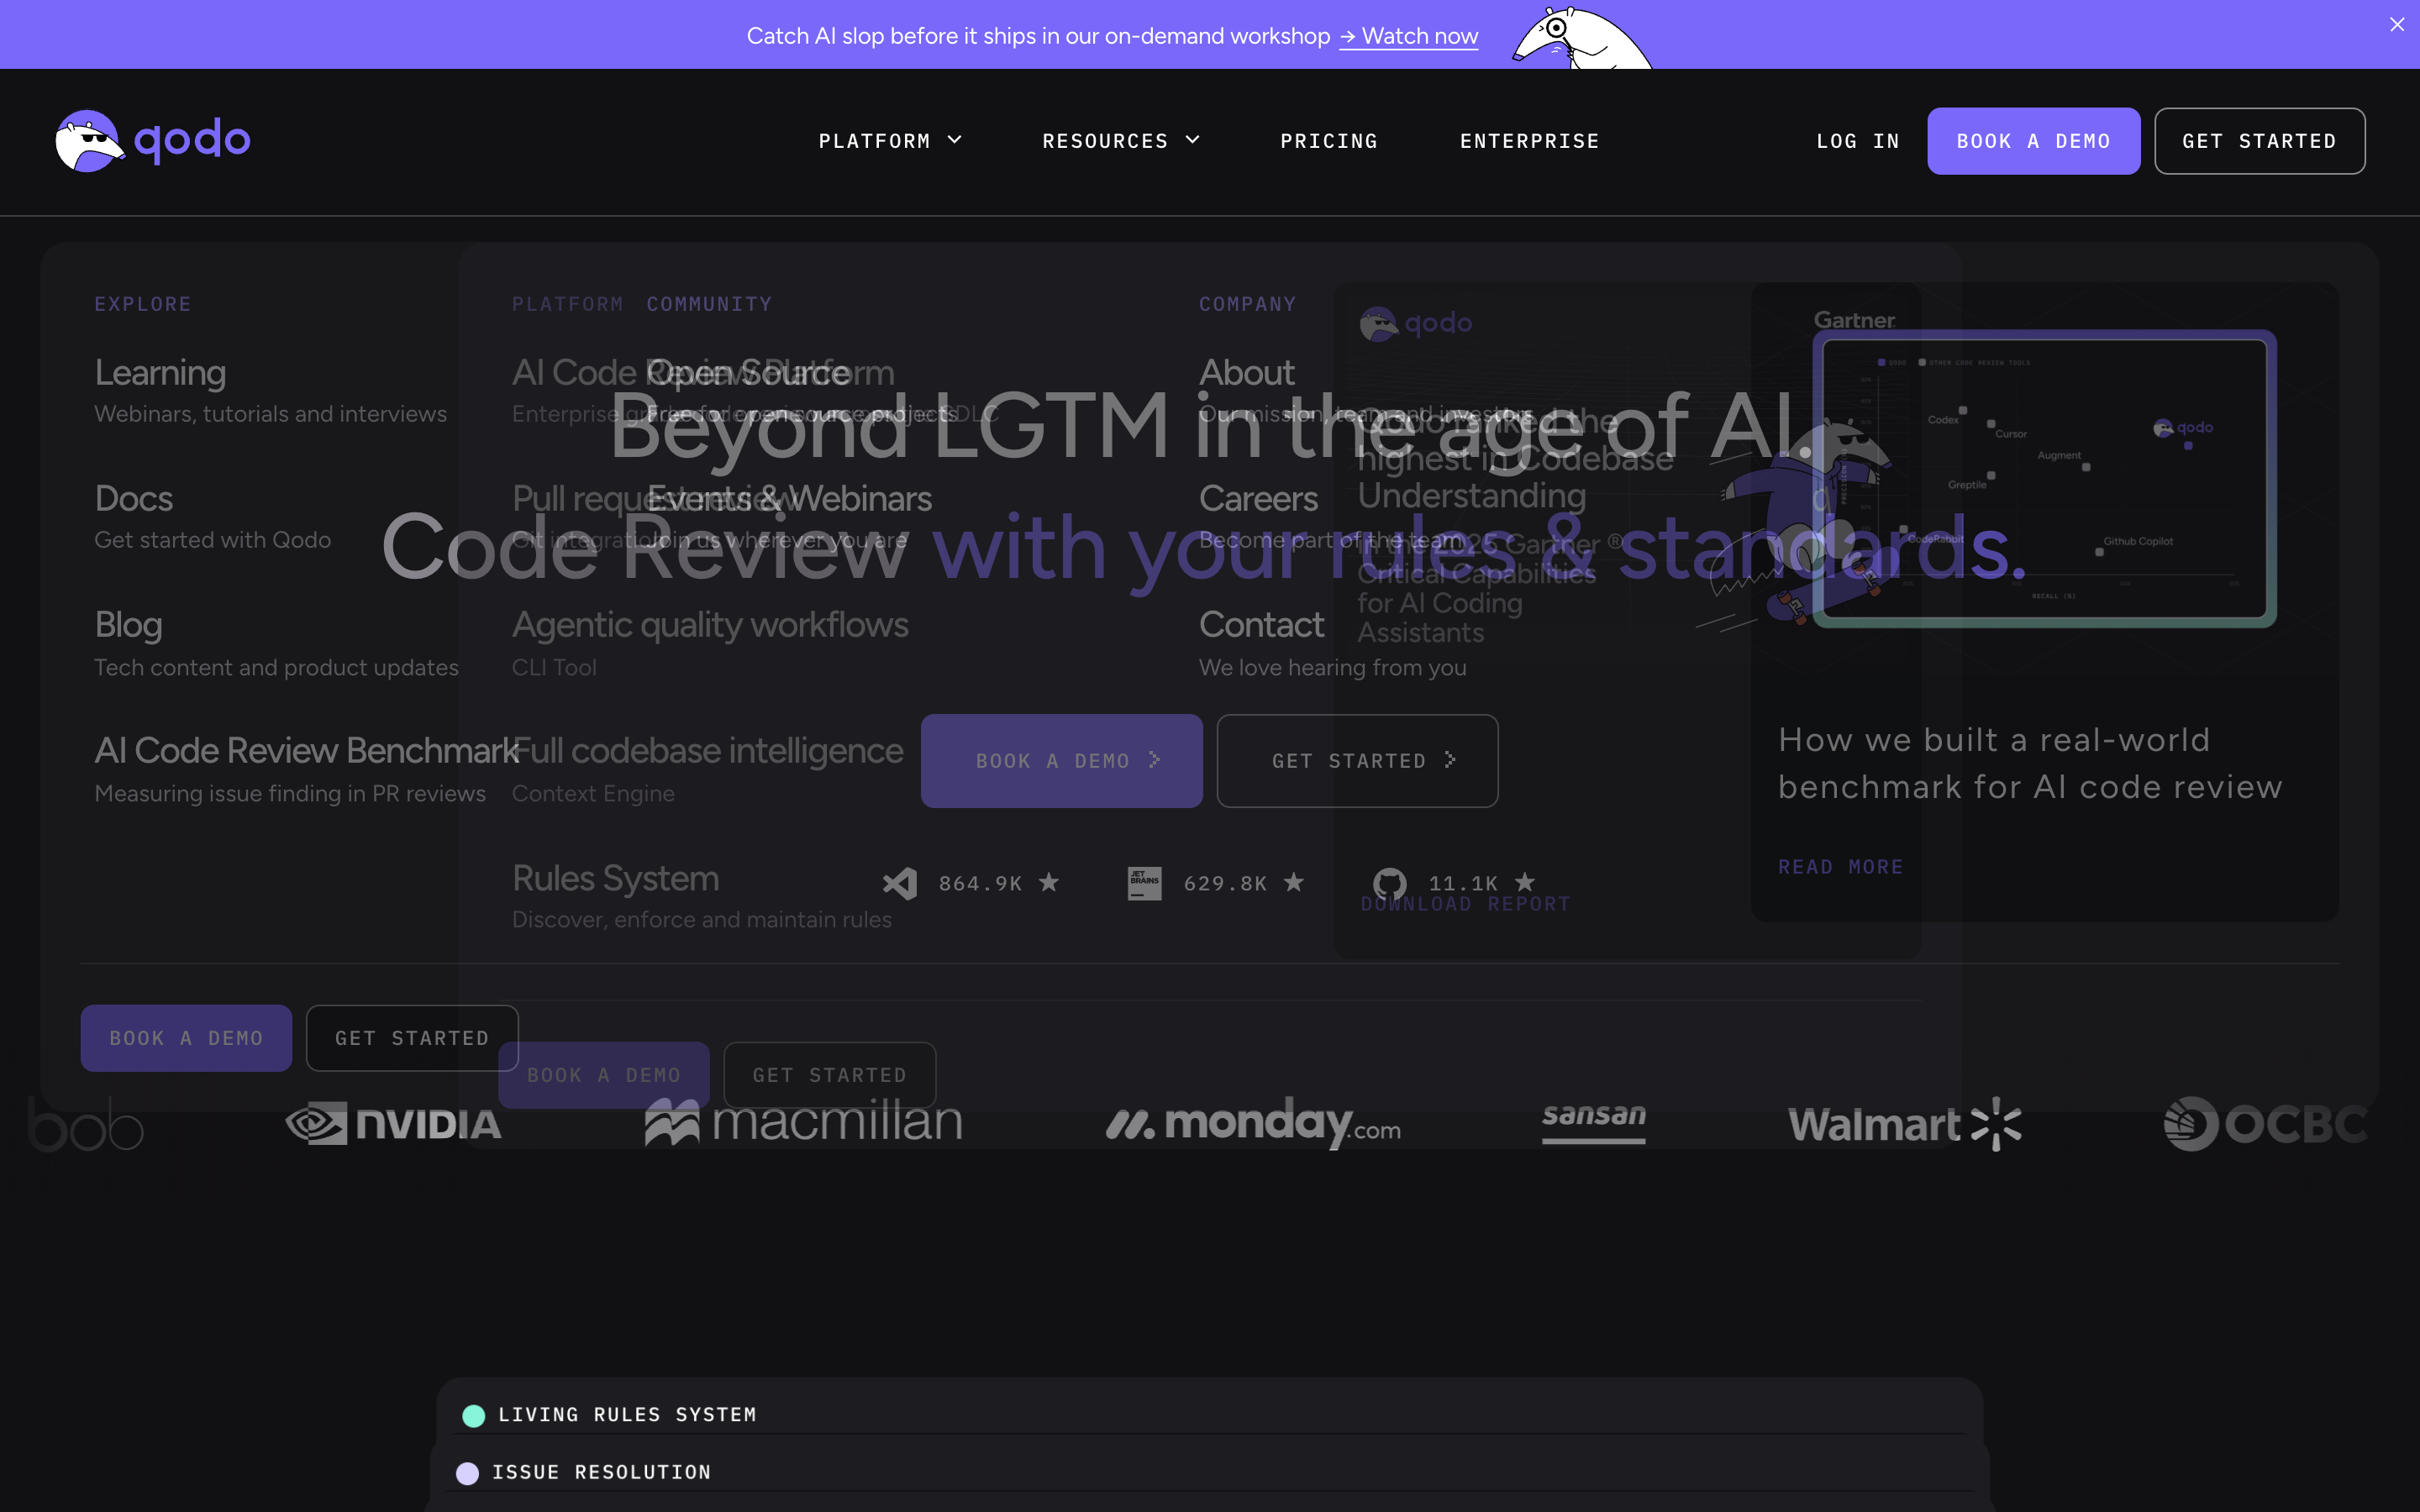Click the star beside the 629.8K count
The image size is (2420, 1512).
pyautogui.click(x=1294, y=882)
